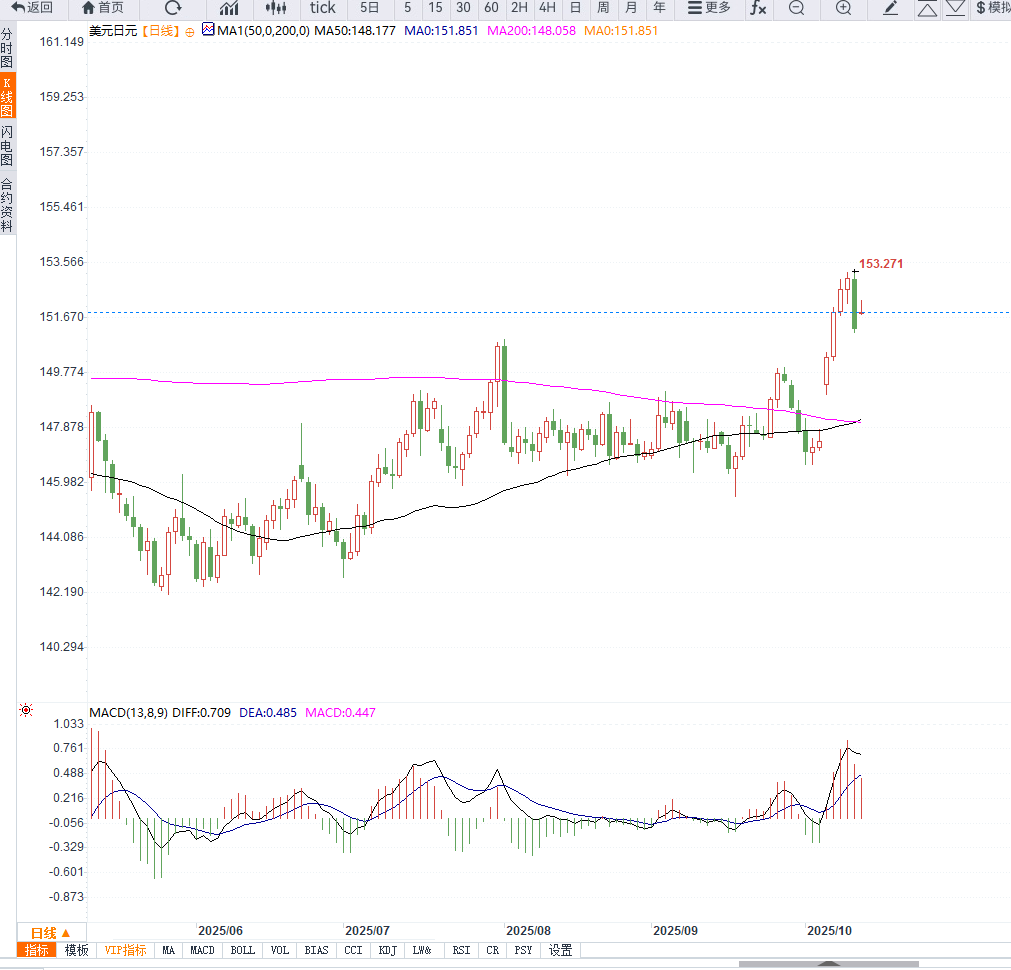Click the orange circle icon beside 日线 label
Viewport: 1011px width, 970px height.
190,32
